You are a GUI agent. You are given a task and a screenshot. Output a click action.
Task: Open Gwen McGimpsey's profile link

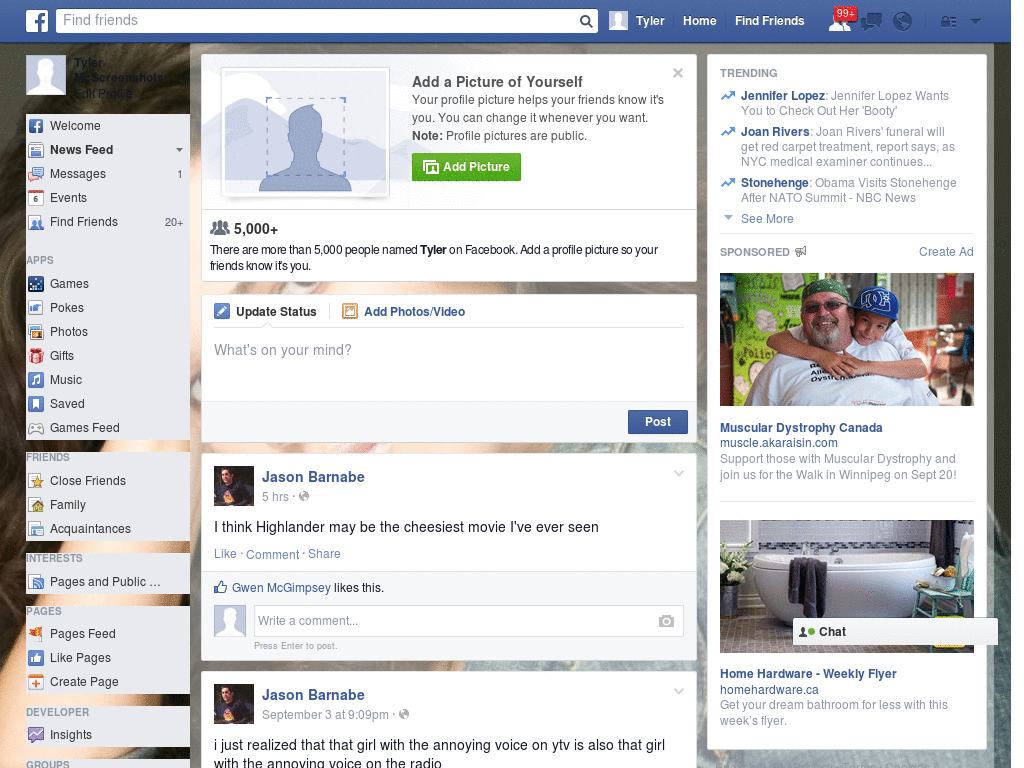point(281,588)
